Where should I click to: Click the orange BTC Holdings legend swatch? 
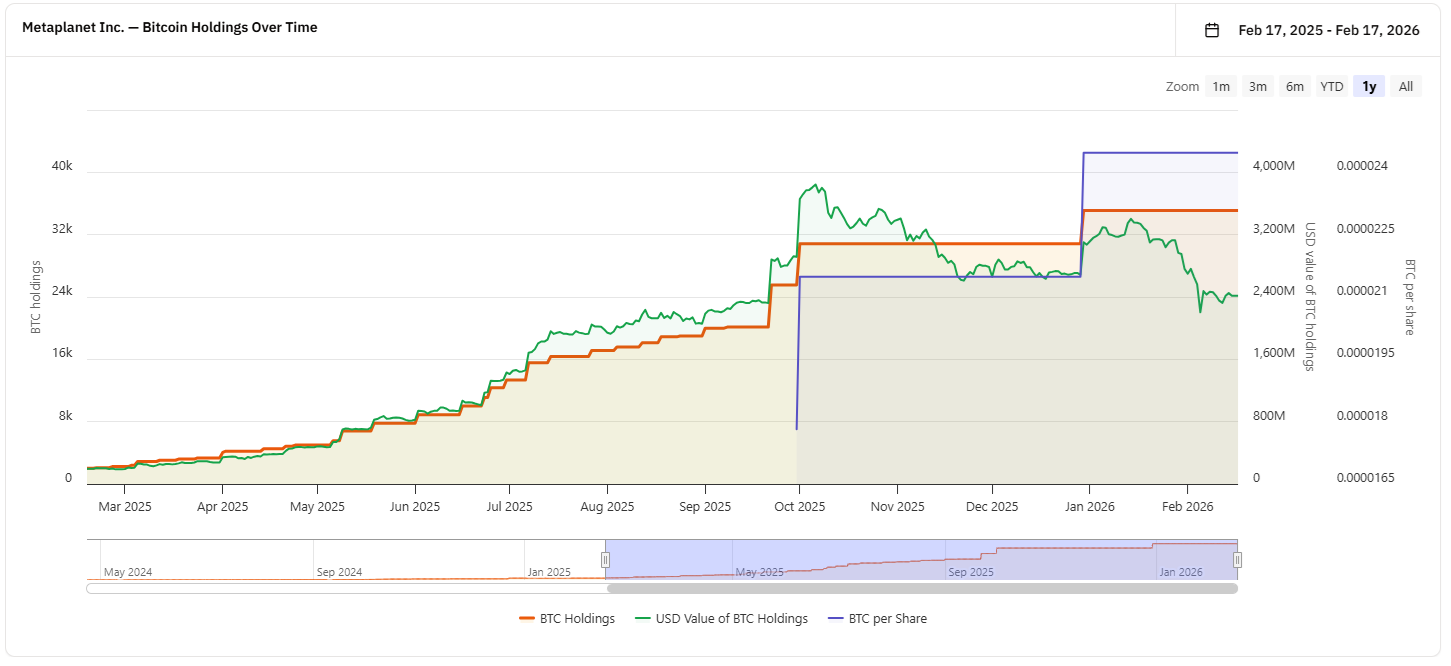[x=528, y=619]
